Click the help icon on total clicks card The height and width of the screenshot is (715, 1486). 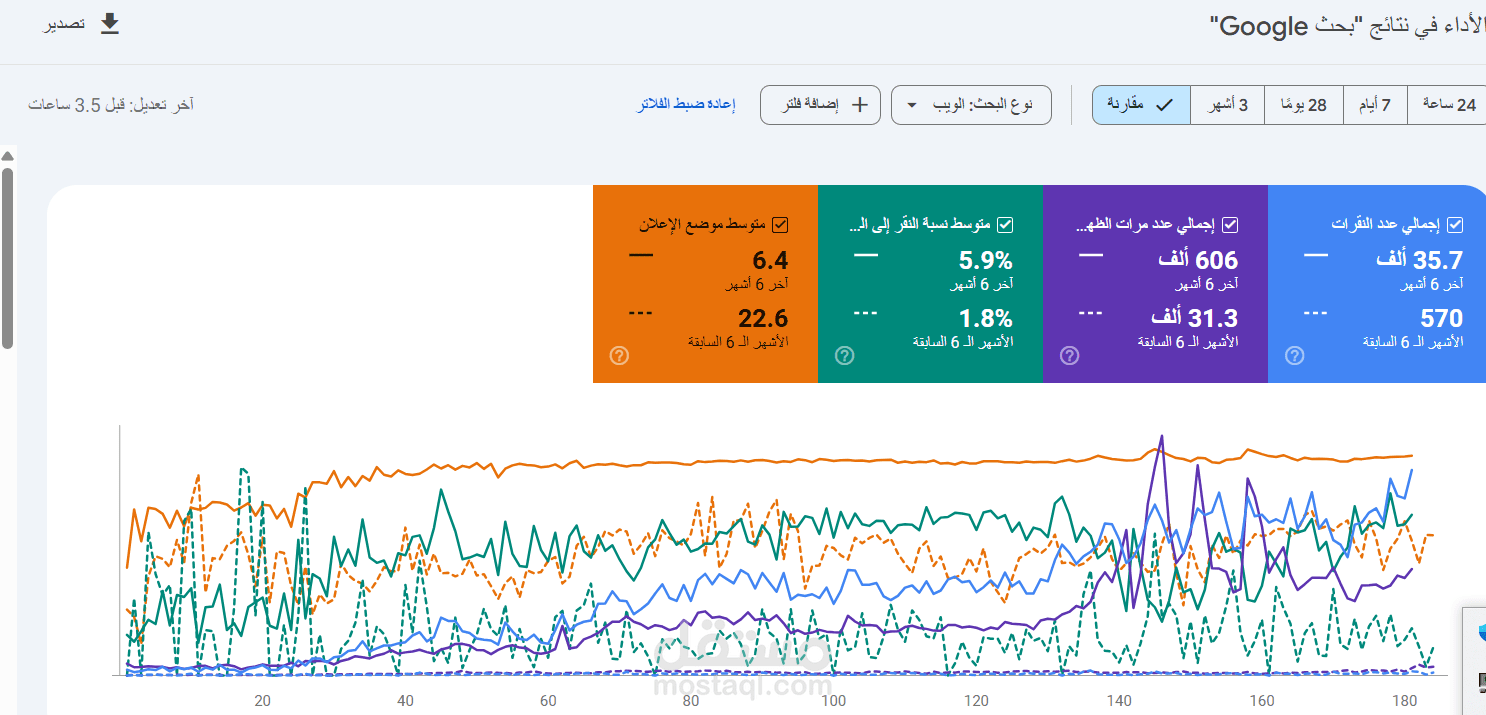click(1294, 355)
